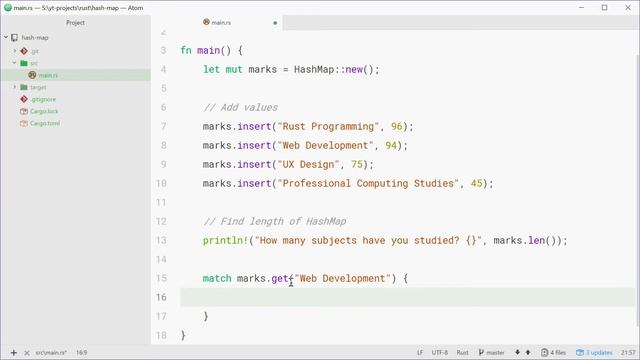Open .gitignore from the tree
The width and height of the screenshot is (640, 360).
click(43, 99)
